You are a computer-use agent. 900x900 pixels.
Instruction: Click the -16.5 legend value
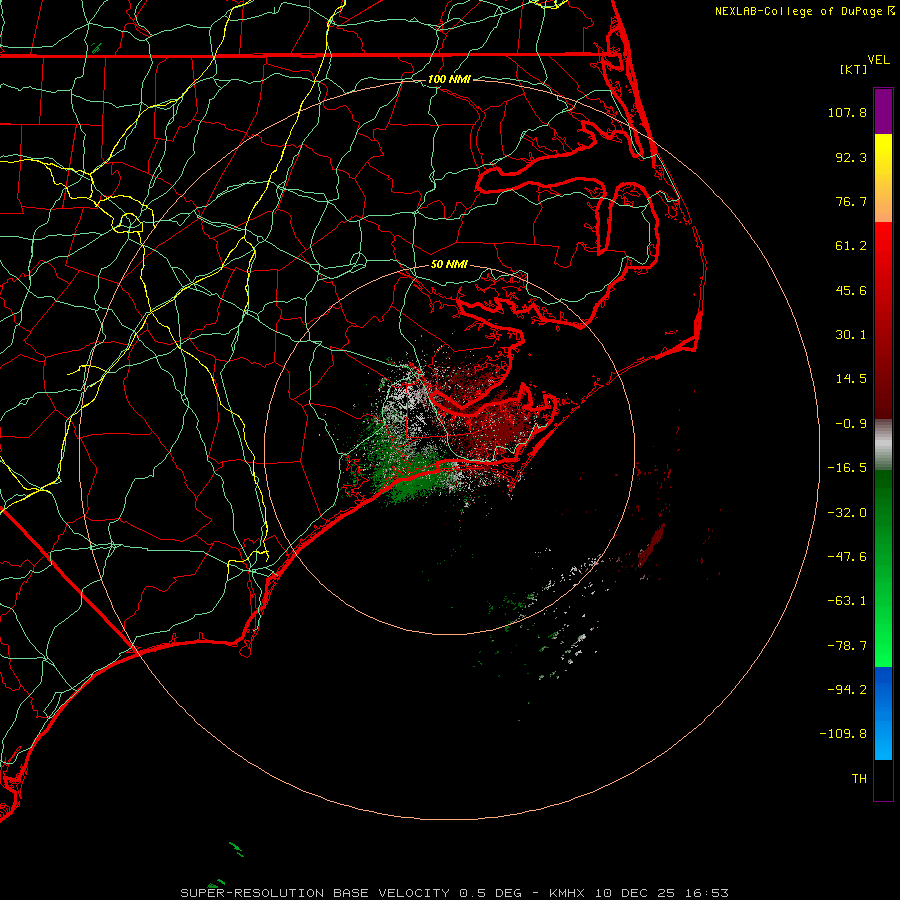coord(847,468)
